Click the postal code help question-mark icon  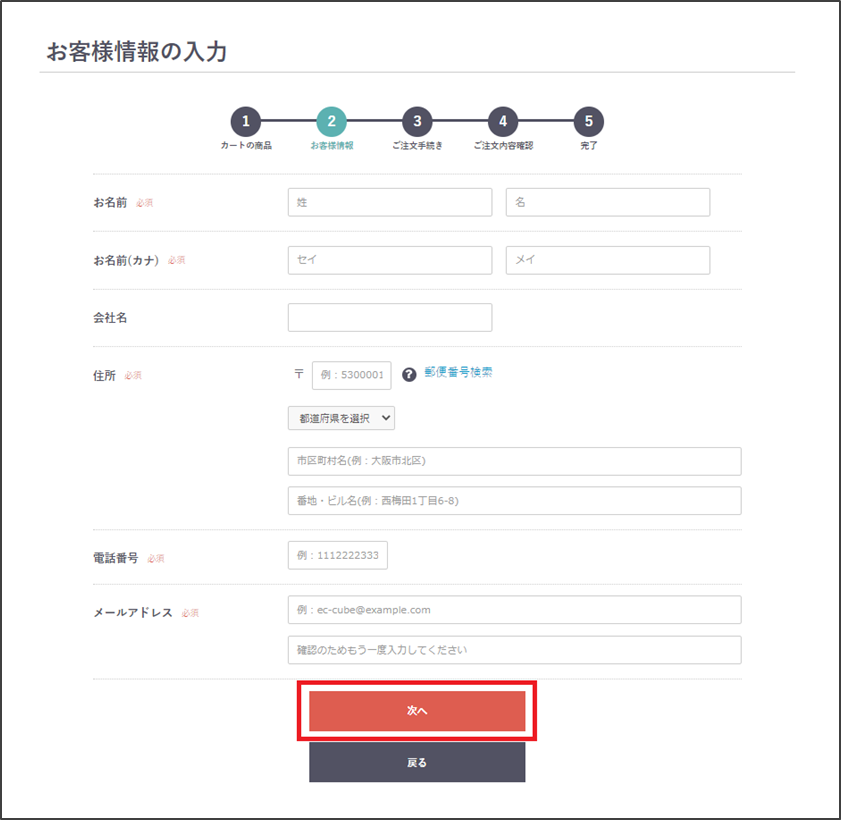pyautogui.click(x=408, y=375)
